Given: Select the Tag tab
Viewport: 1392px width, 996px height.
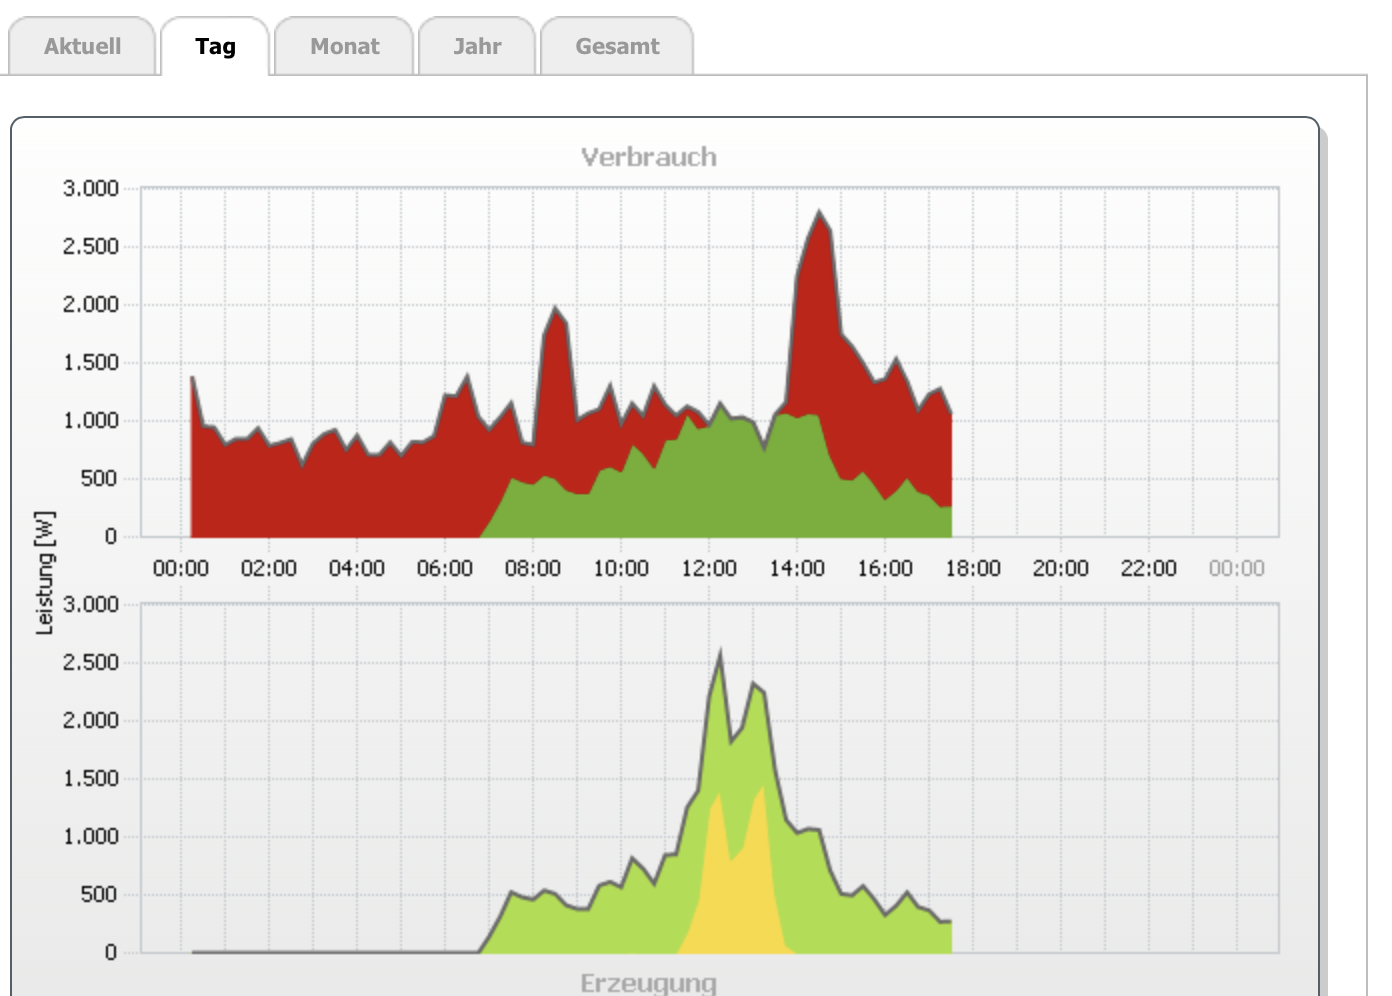Looking at the screenshot, I should pos(215,46).
